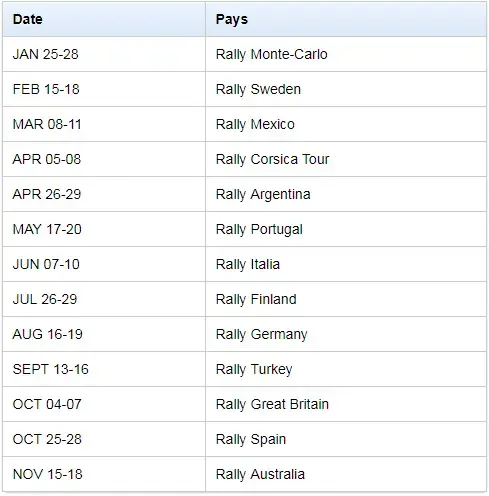Viewport: 489px width, 496px height.
Task: Click the Pays column header
Action: (x=346, y=19)
